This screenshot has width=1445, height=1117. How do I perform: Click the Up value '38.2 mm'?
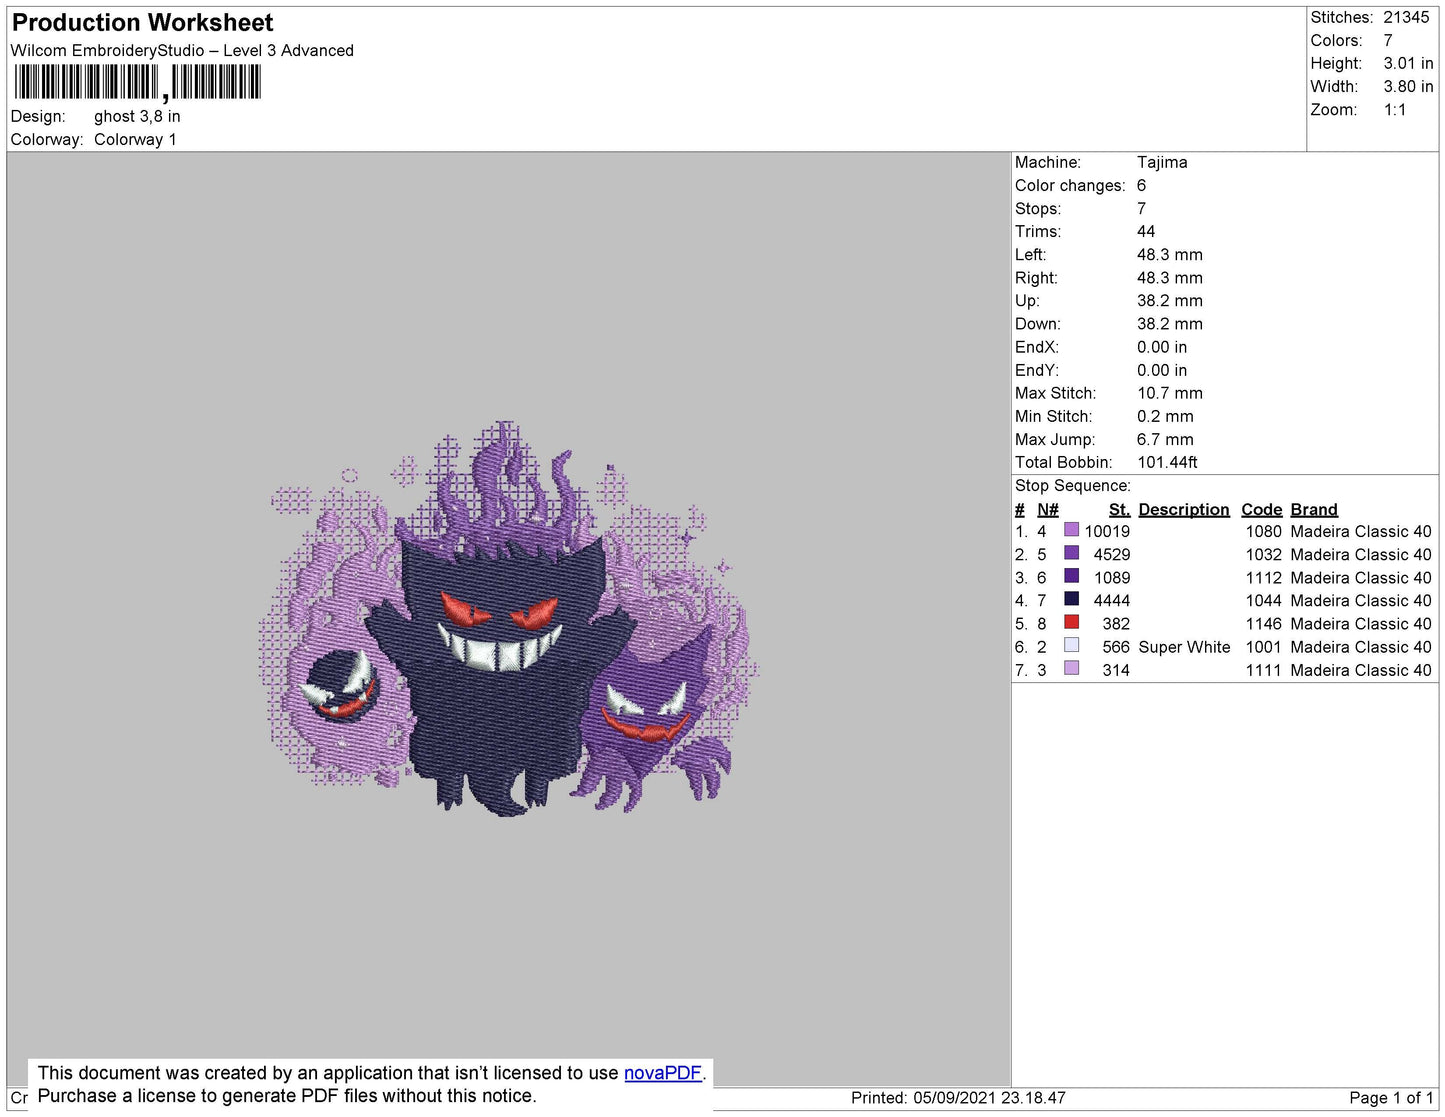(1170, 301)
